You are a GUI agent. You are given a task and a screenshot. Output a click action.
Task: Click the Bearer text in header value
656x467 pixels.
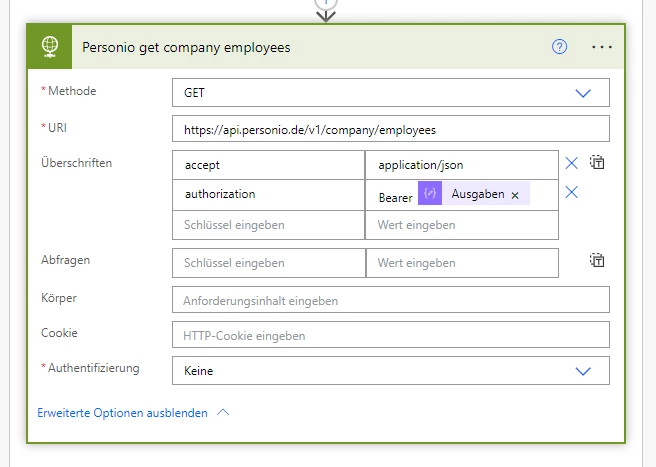395,198
